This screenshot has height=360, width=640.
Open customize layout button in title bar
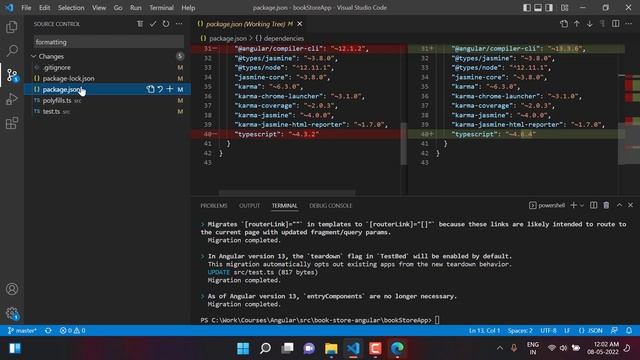[564, 8]
